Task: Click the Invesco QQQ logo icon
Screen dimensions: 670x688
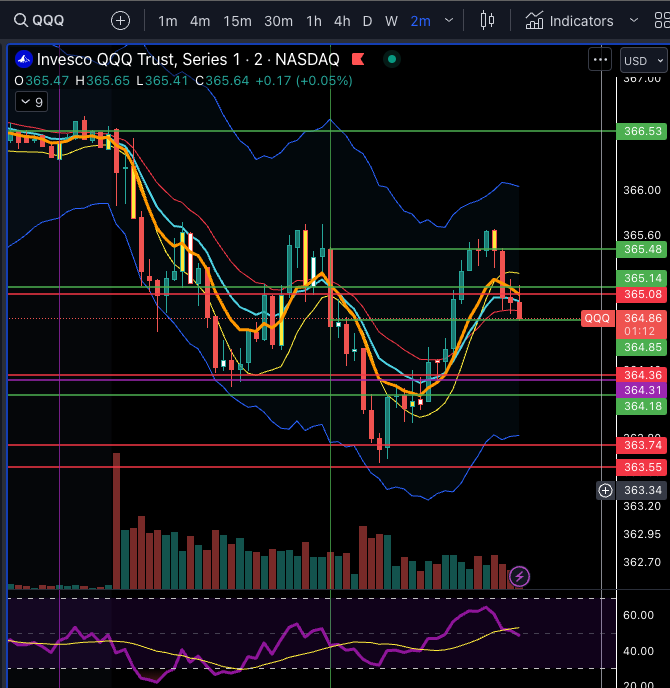Action: (24, 59)
